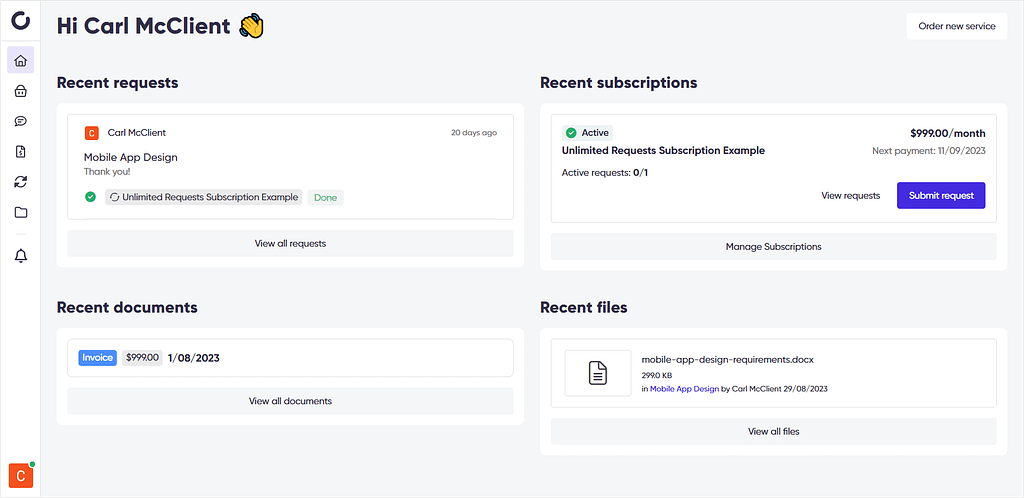Open the invoice documents sidebar icon
The image size is (1024, 498).
(21, 151)
